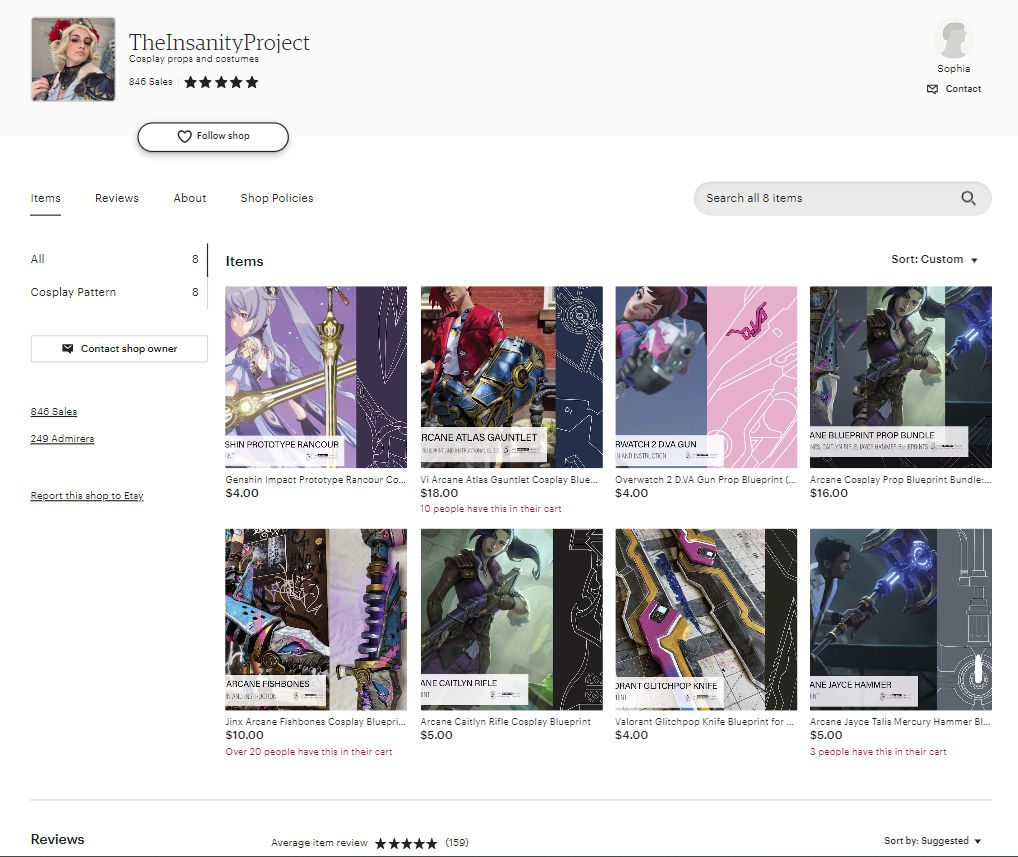The height and width of the screenshot is (857, 1018).
Task: Click Sophia's owner avatar
Action: click(x=953, y=38)
